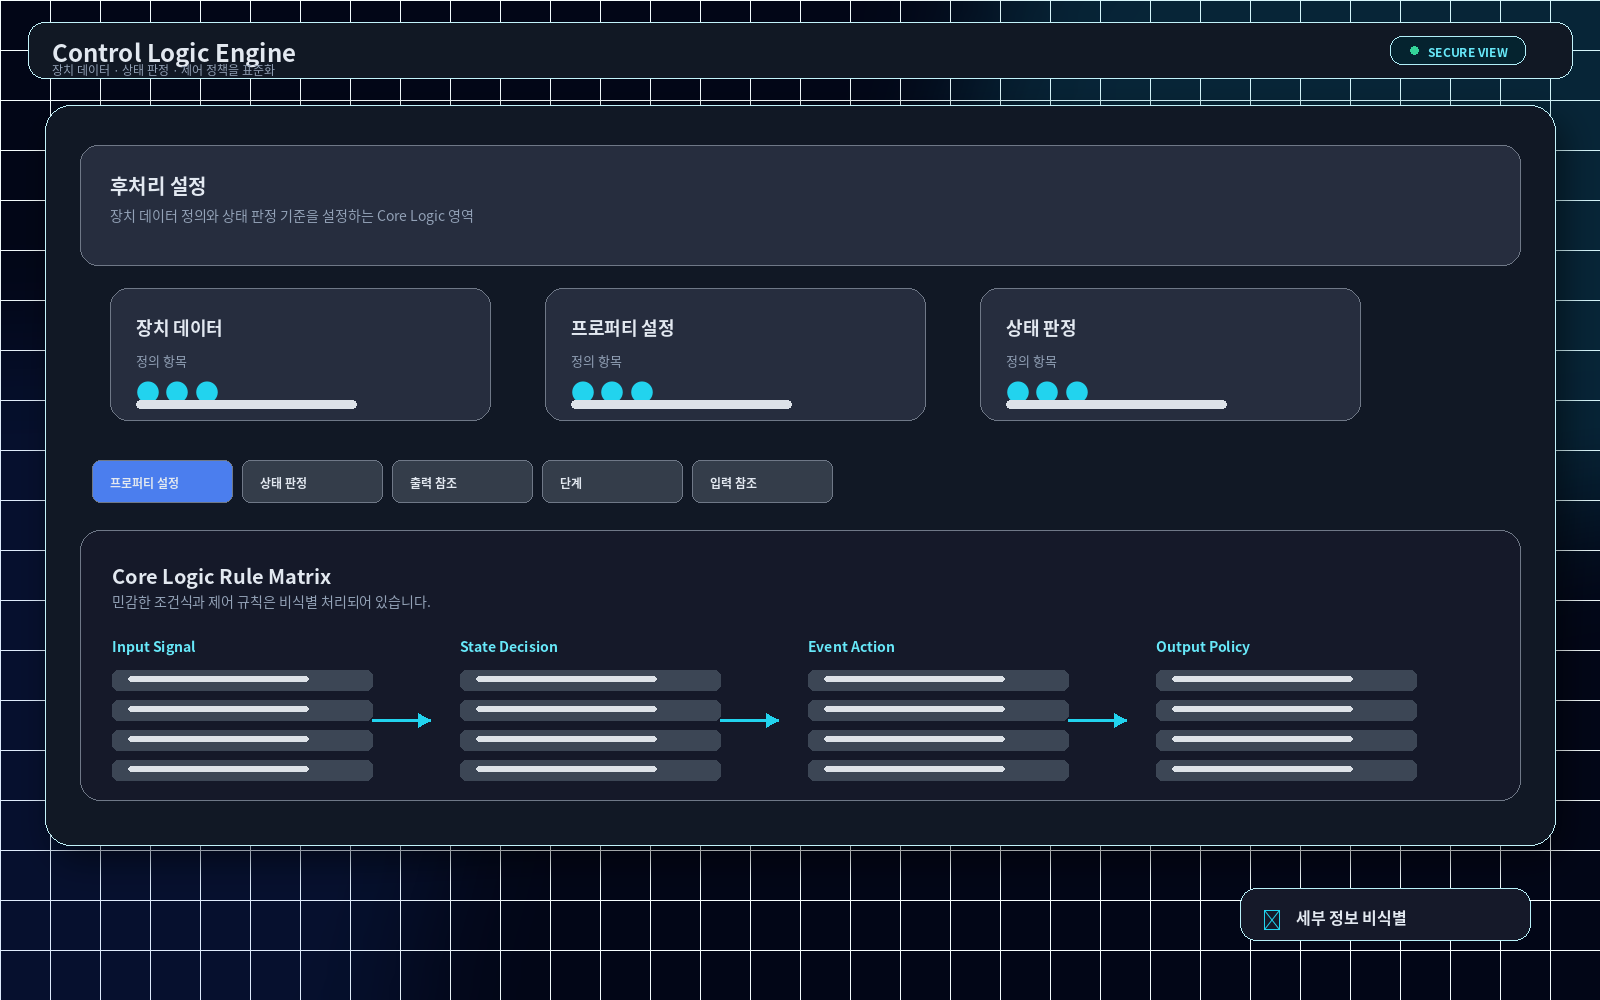Click the Core Logic Rule Matrix heading
1600x1000 pixels.
pyautogui.click(x=221, y=577)
